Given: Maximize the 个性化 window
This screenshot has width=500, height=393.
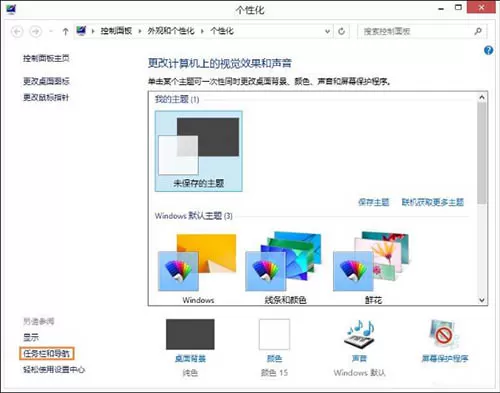Looking at the screenshot, I should 458,7.
